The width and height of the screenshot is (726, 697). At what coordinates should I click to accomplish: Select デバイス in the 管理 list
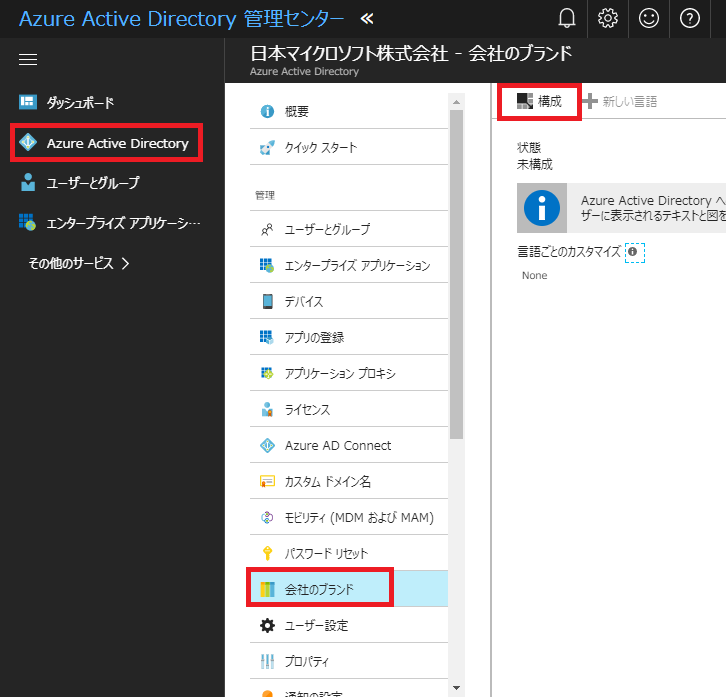click(349, 301)
